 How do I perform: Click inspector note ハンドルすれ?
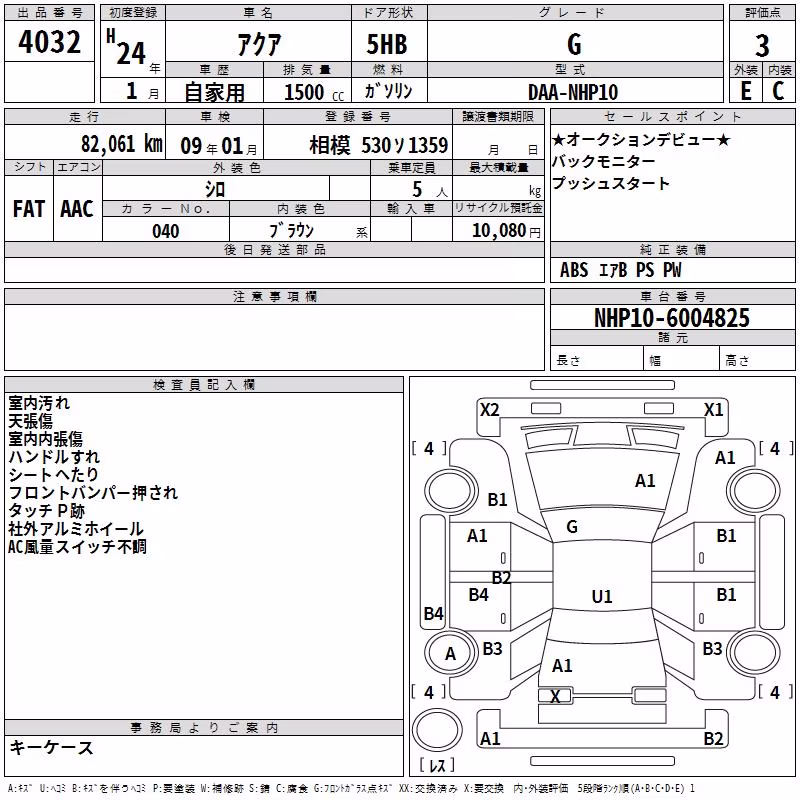(x=54, y=457)
